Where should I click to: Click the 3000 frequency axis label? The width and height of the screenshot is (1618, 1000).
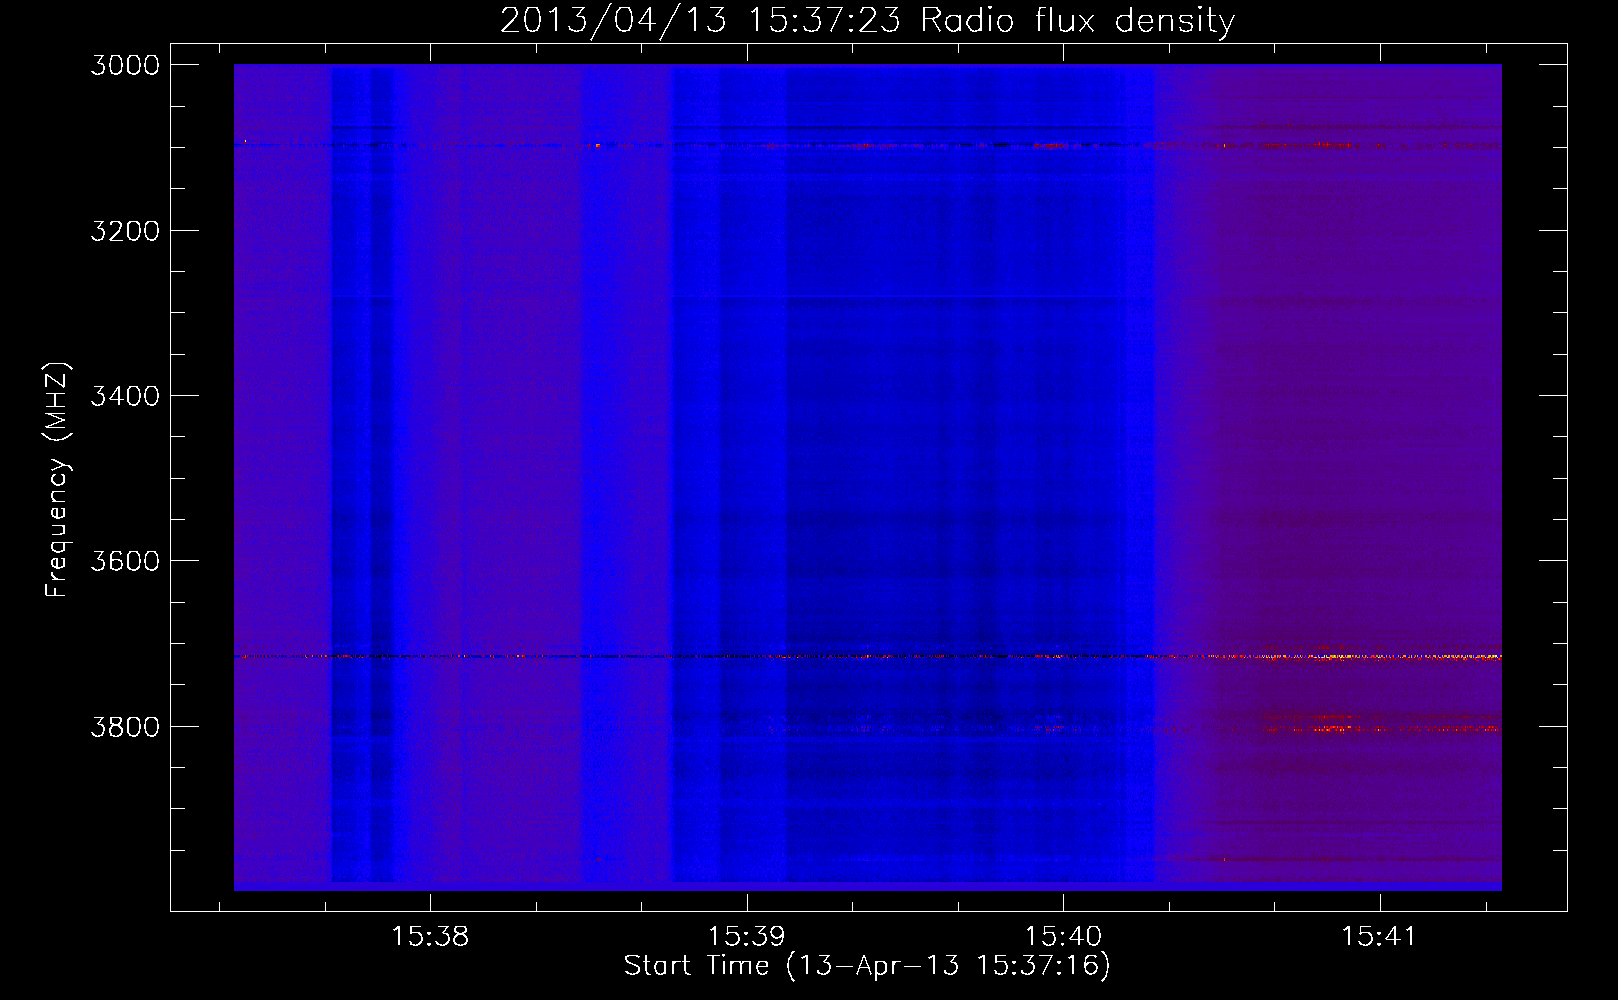point(125,65)
